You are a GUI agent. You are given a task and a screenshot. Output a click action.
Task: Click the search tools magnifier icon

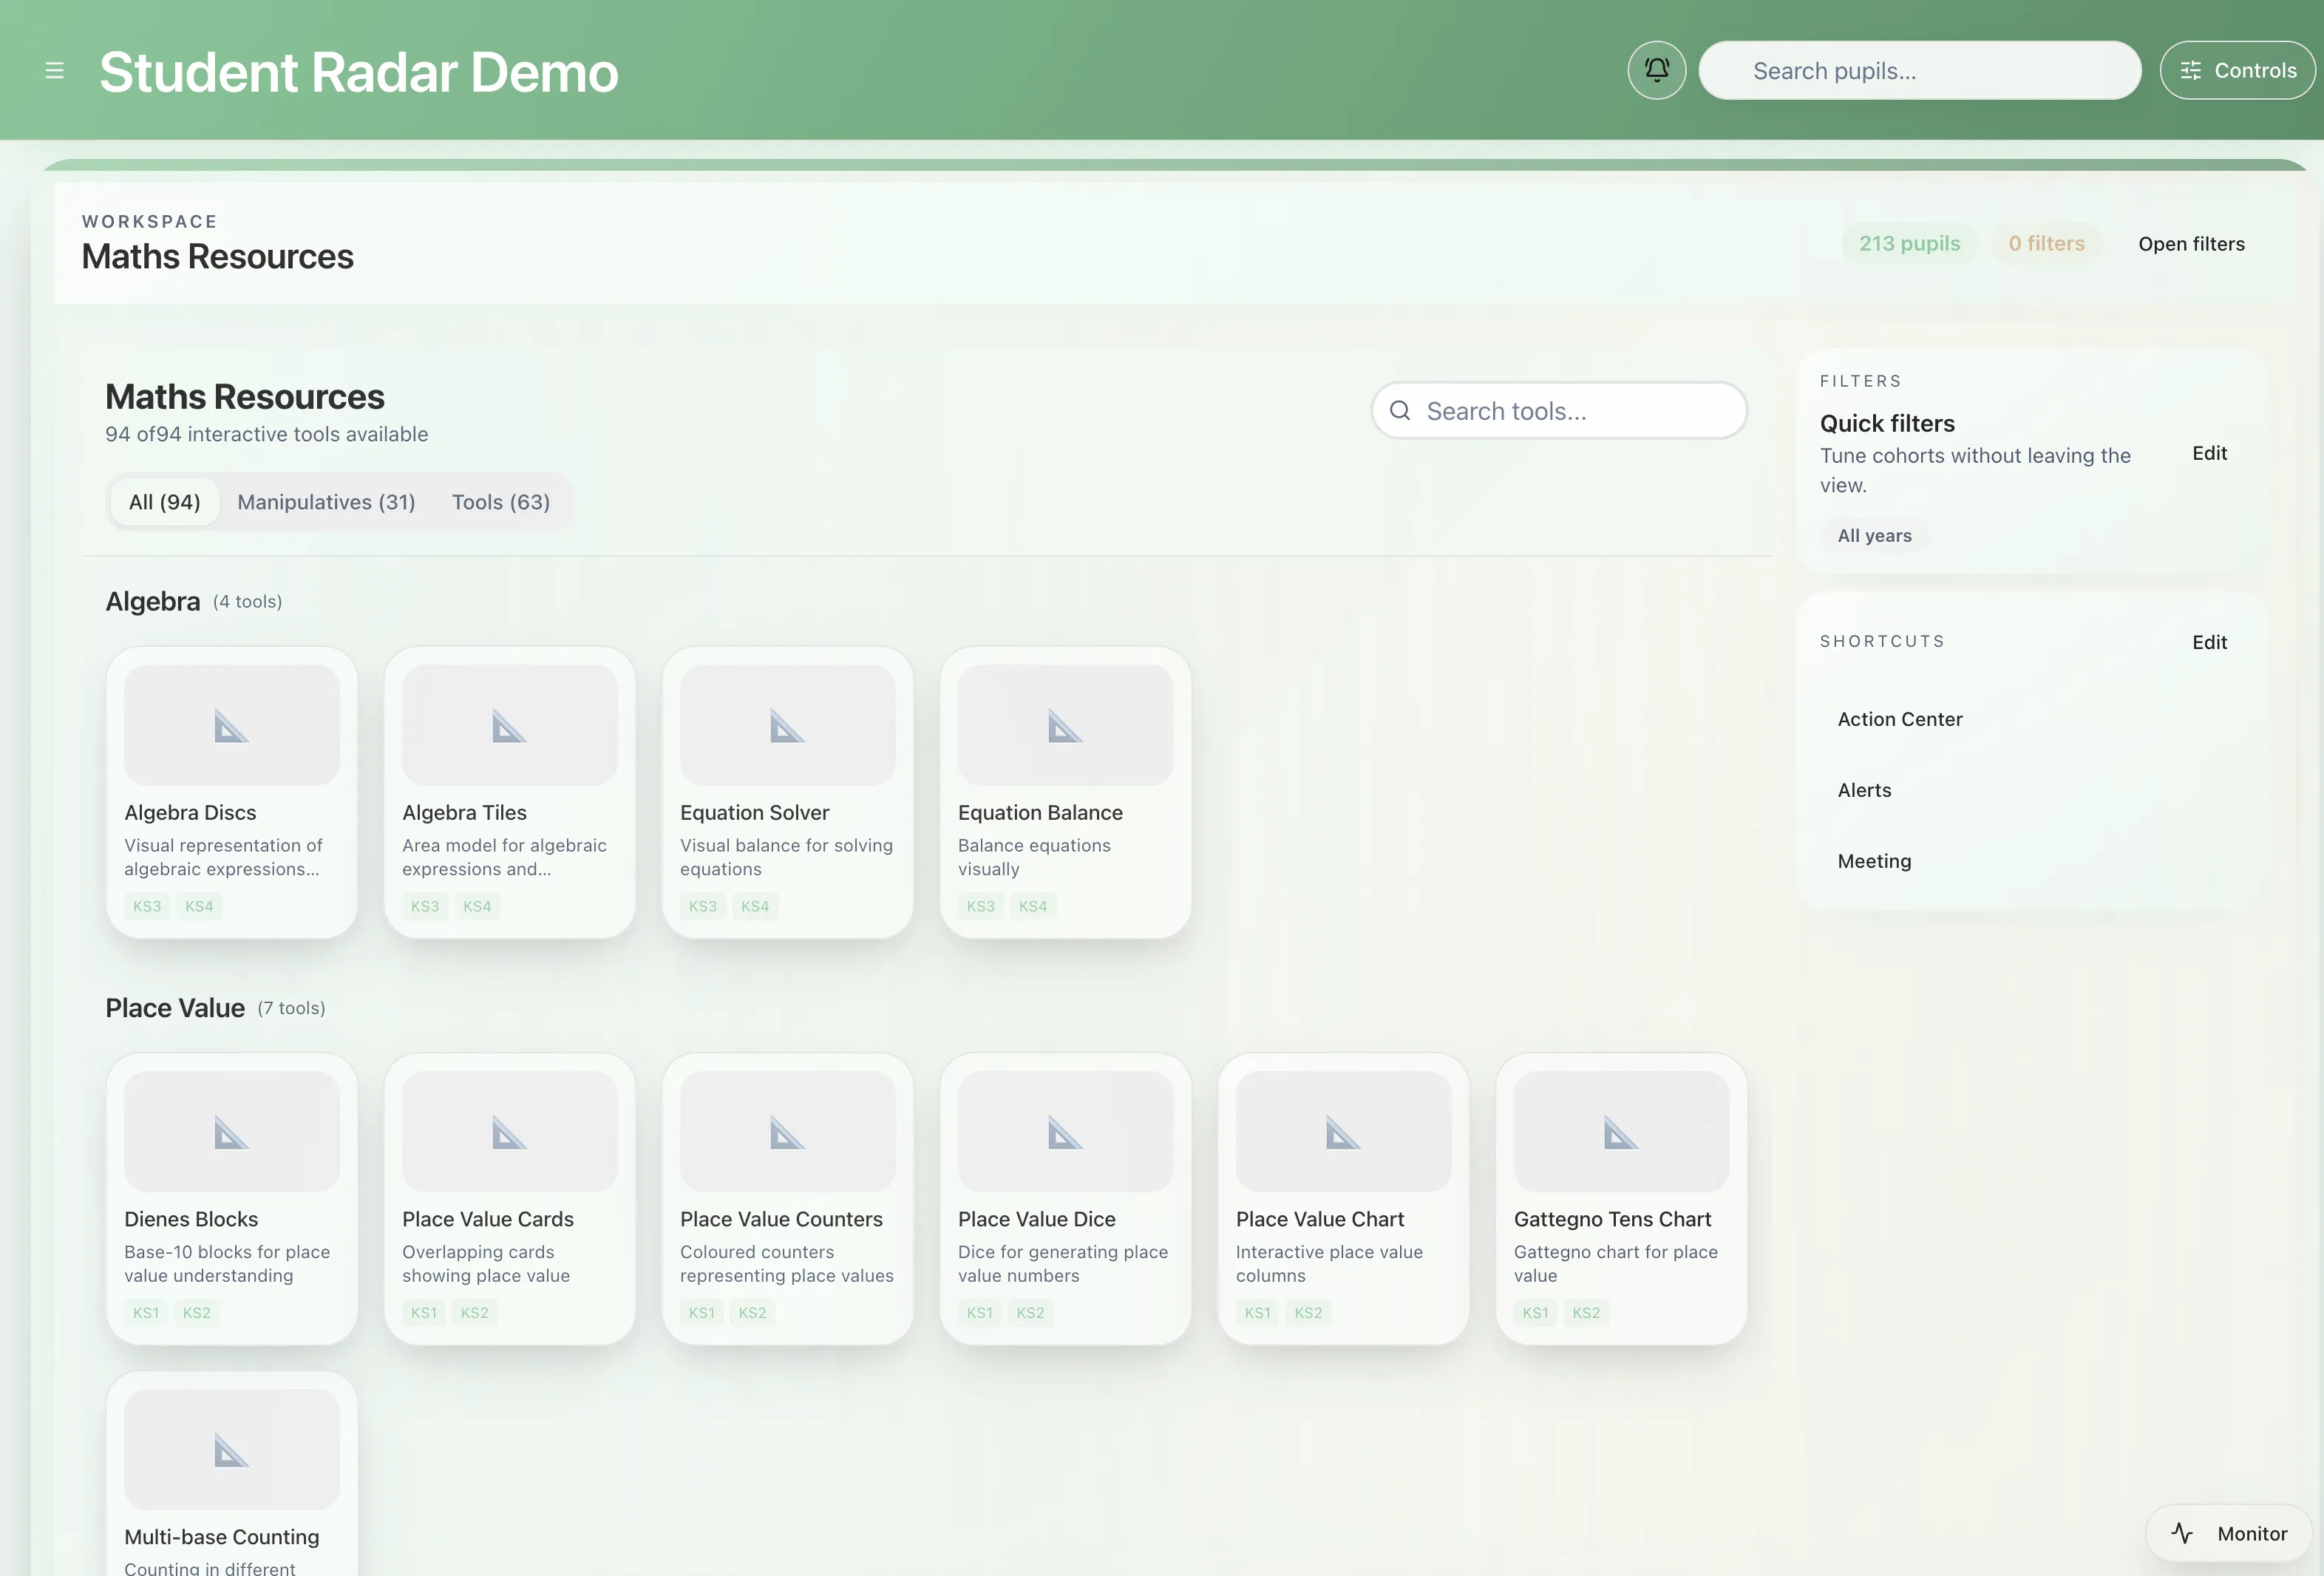(x=1400, y=411)
